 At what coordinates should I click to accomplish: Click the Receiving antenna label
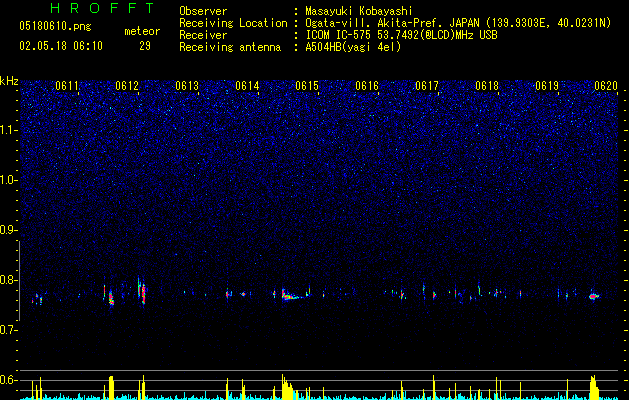click(x=230, y=47)
